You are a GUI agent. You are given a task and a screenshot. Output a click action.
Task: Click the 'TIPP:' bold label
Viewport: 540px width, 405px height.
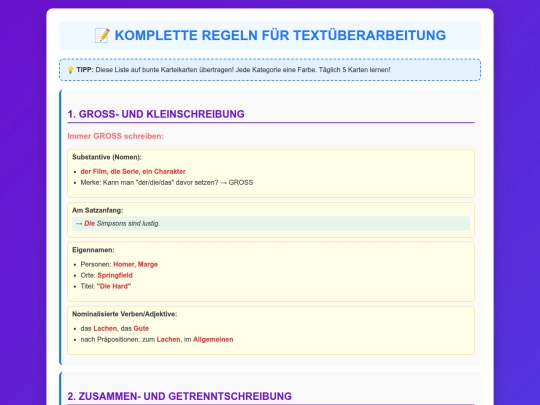click(85, 70)
